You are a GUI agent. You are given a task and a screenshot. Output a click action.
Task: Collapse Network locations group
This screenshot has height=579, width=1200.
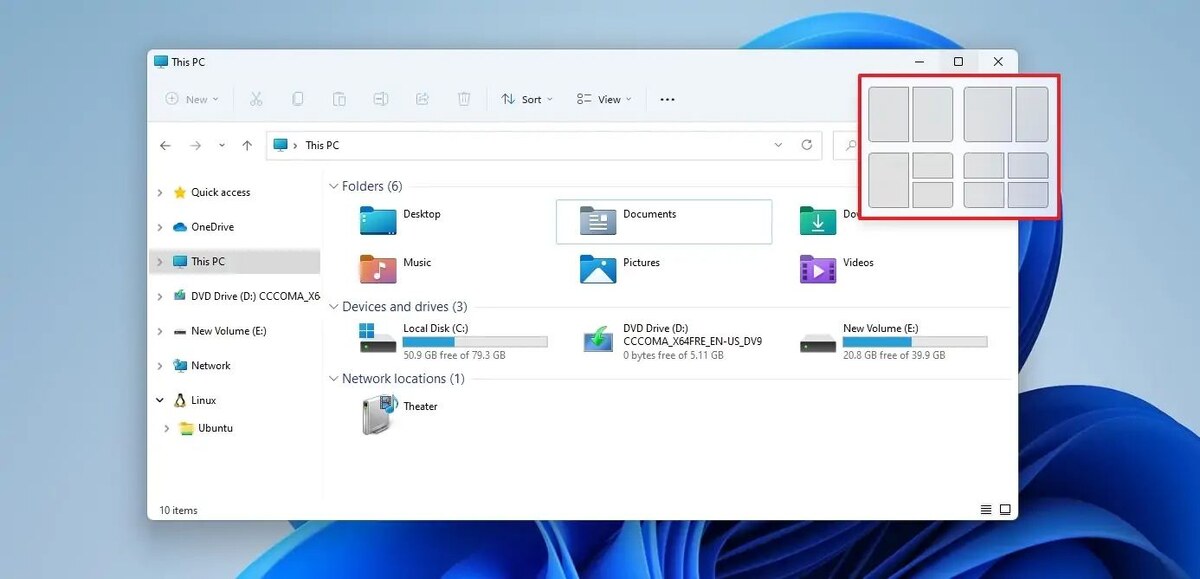[x=334, y=379]
